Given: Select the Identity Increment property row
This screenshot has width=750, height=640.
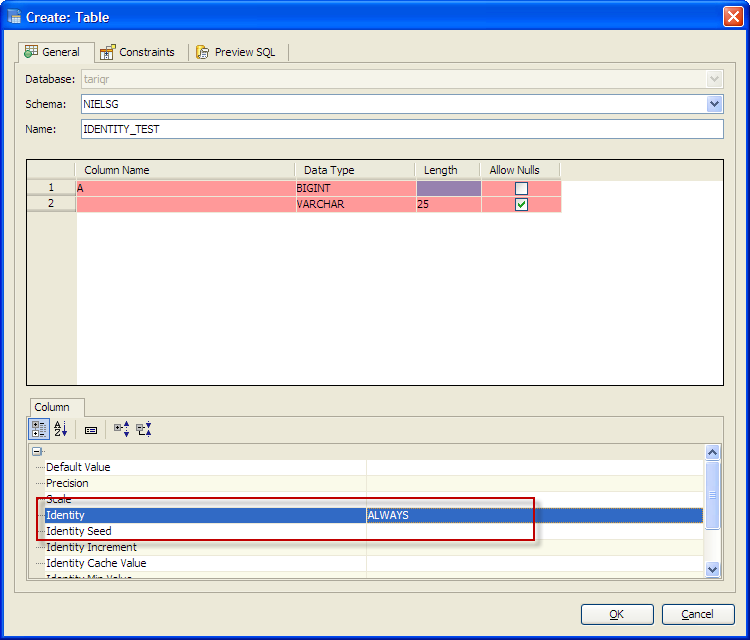Looking at the screenshot, I should [x=374, y=547].
